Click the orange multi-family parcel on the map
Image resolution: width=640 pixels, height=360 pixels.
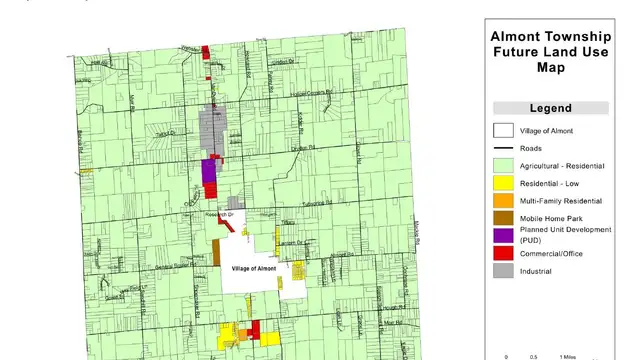pyautogui.click(x=243, y=335)
